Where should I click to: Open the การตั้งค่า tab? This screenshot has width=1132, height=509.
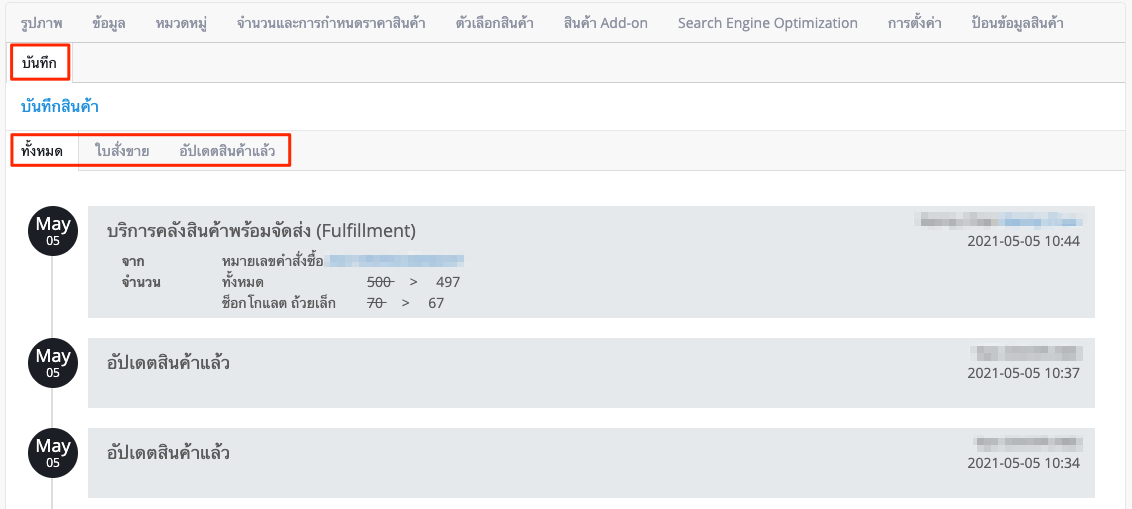(x=915, y=23)
